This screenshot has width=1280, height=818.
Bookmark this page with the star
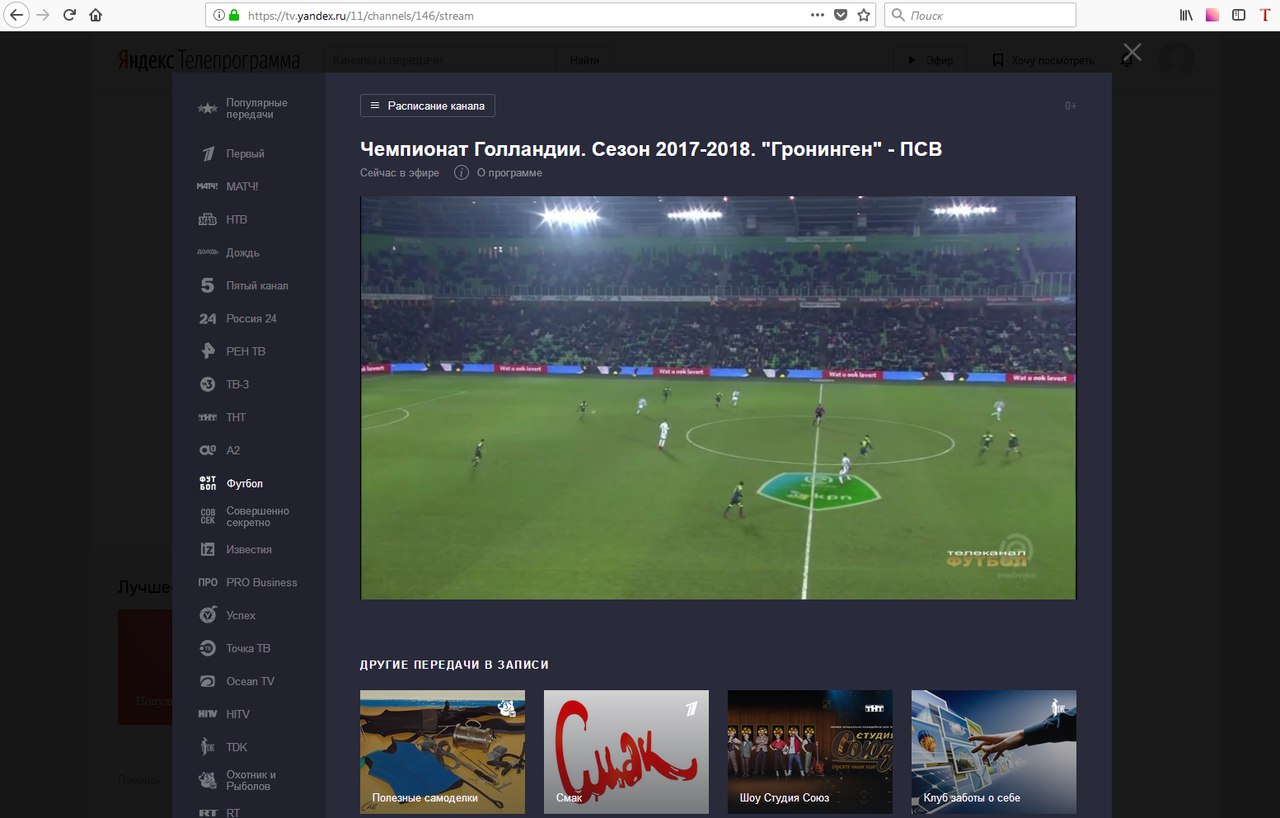click(x=864, y=15)
